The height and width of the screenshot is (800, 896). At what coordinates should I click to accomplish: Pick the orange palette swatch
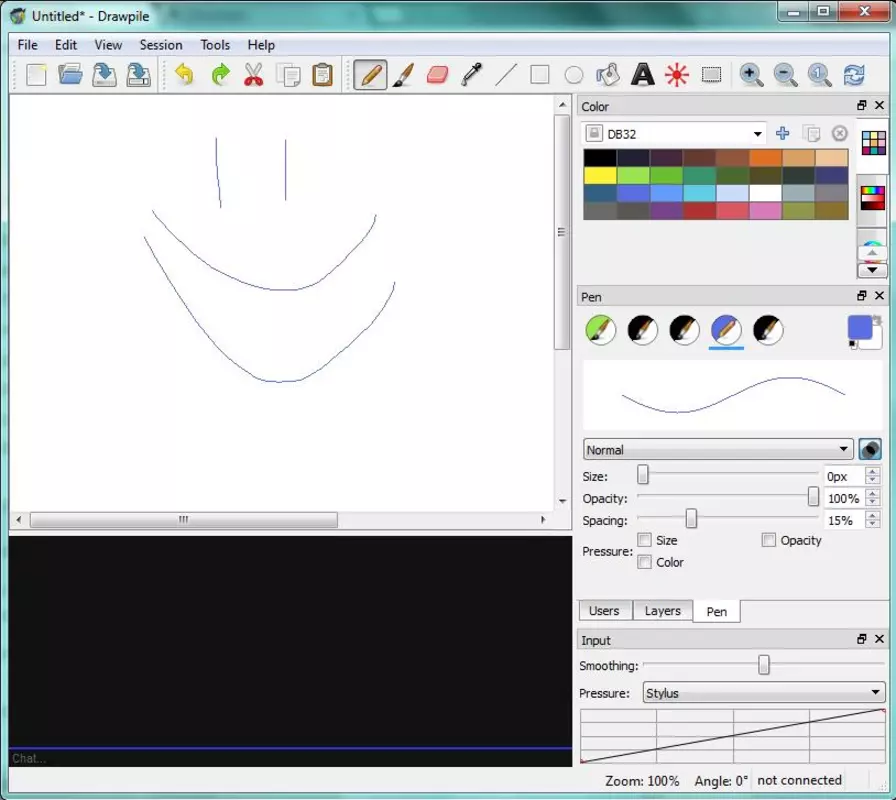[765, 158]
